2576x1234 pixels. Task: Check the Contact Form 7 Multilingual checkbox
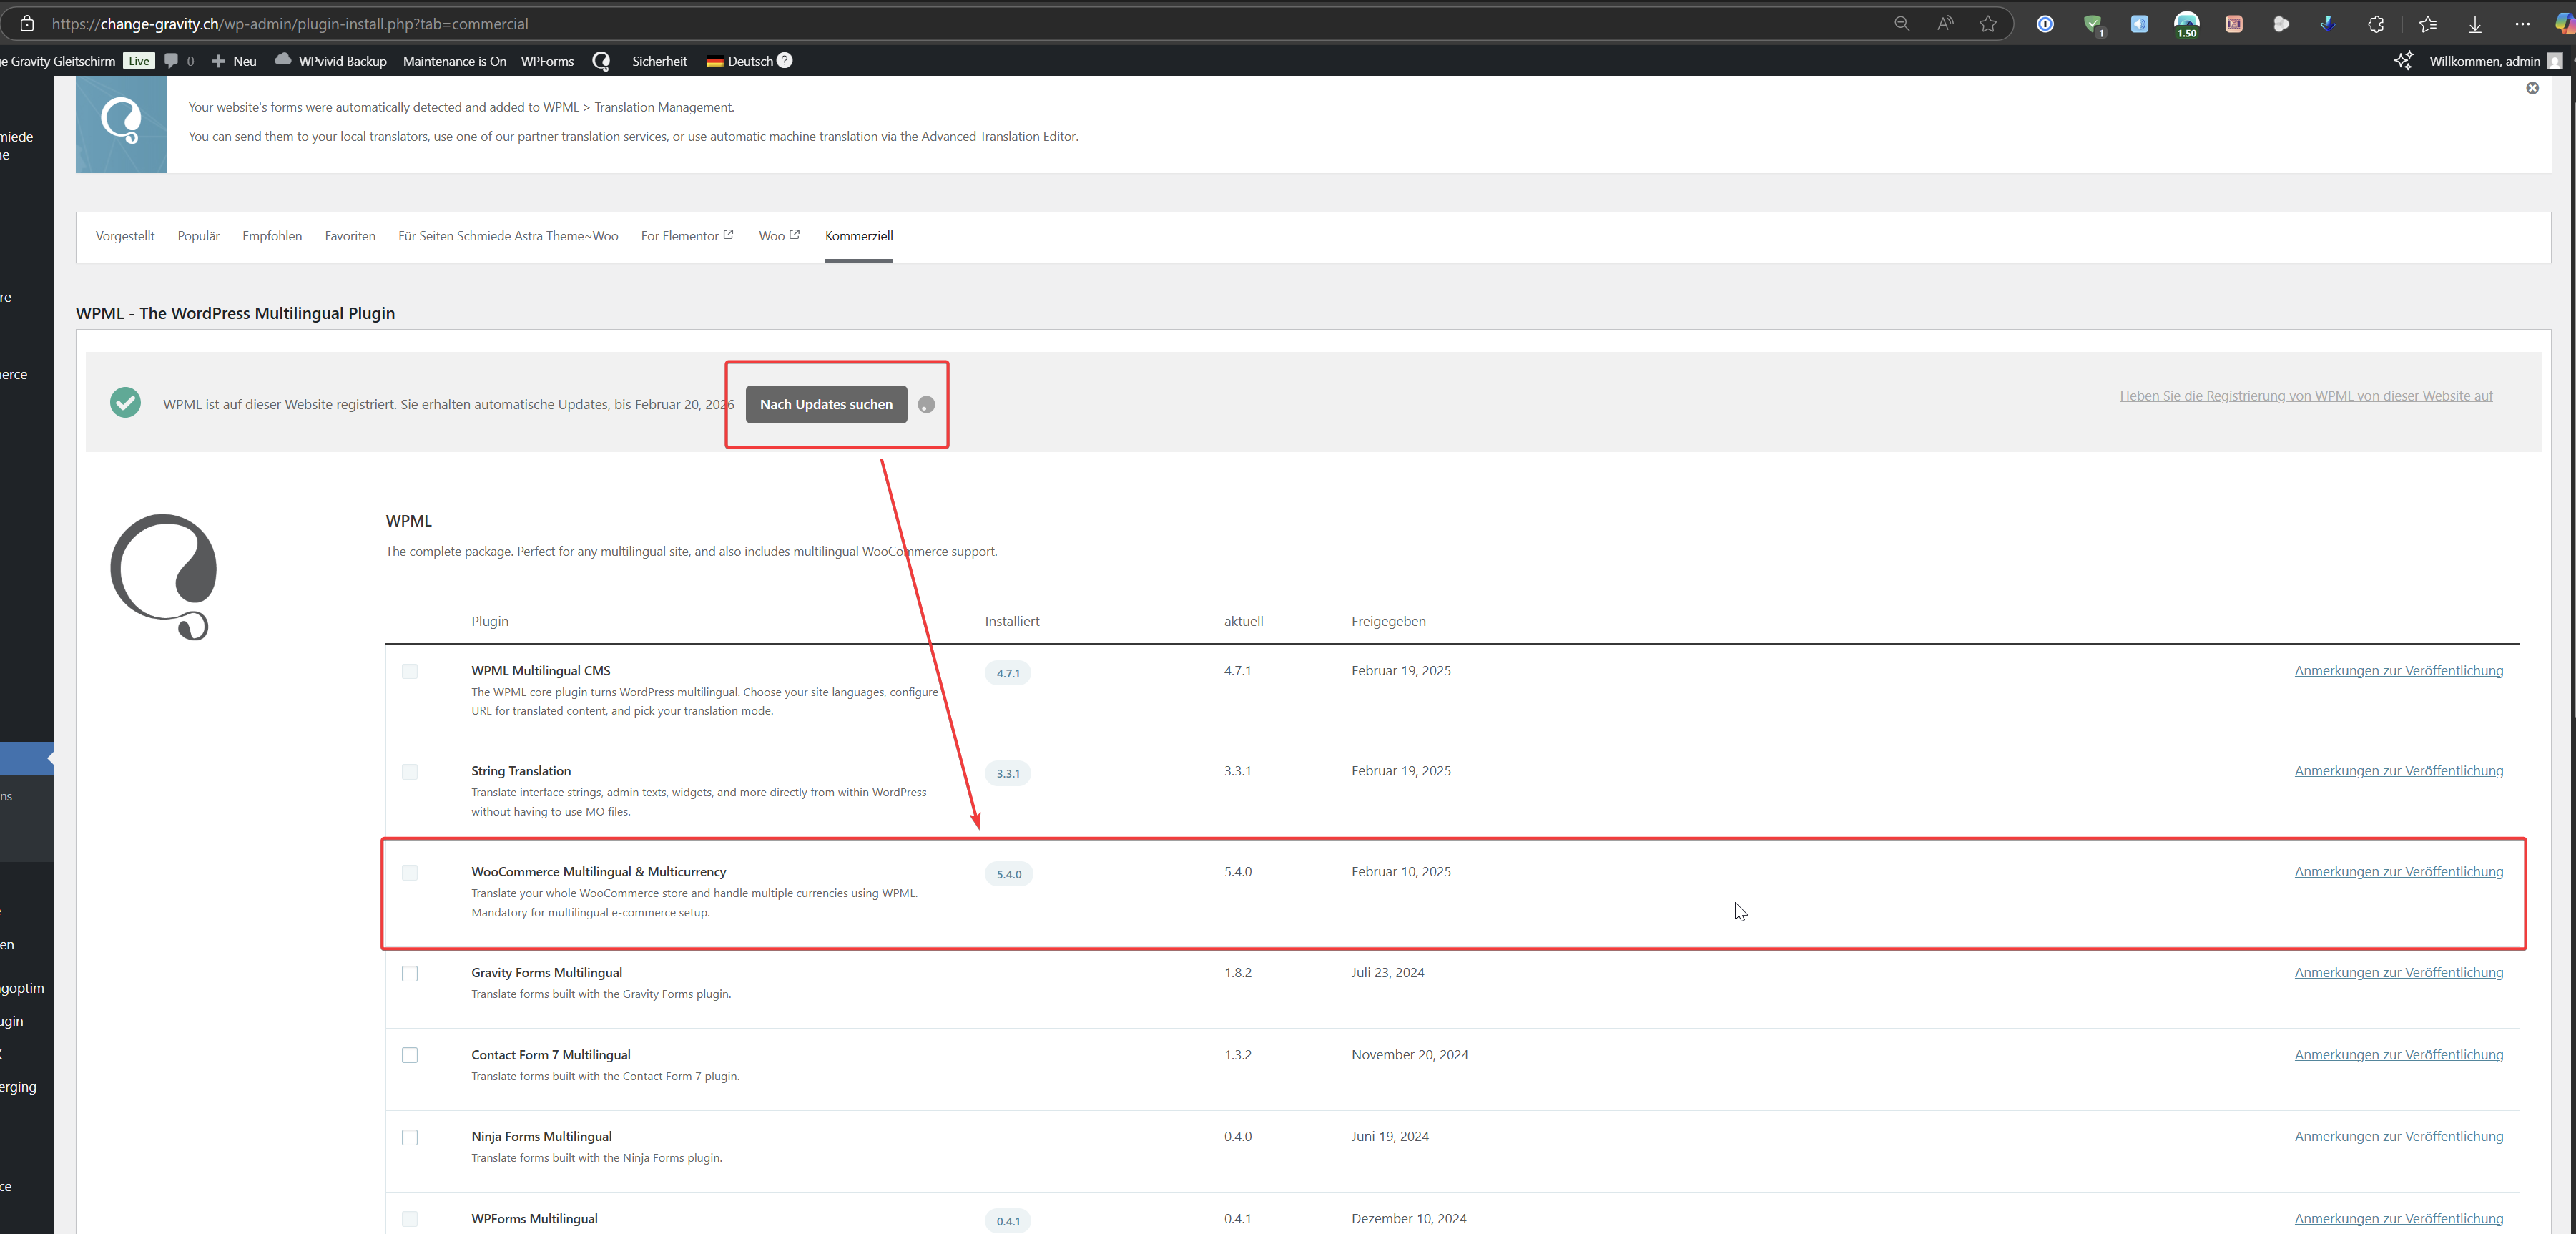(410, 1055)
